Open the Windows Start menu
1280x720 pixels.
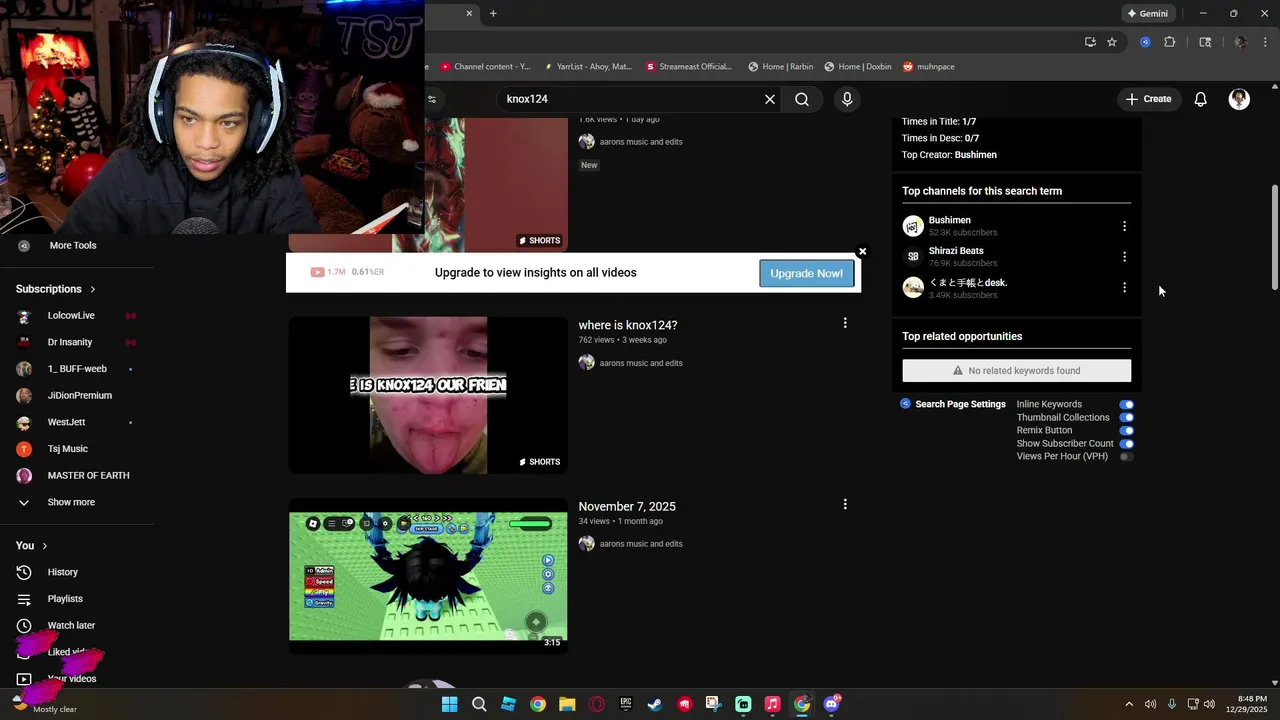click(450, 704)
